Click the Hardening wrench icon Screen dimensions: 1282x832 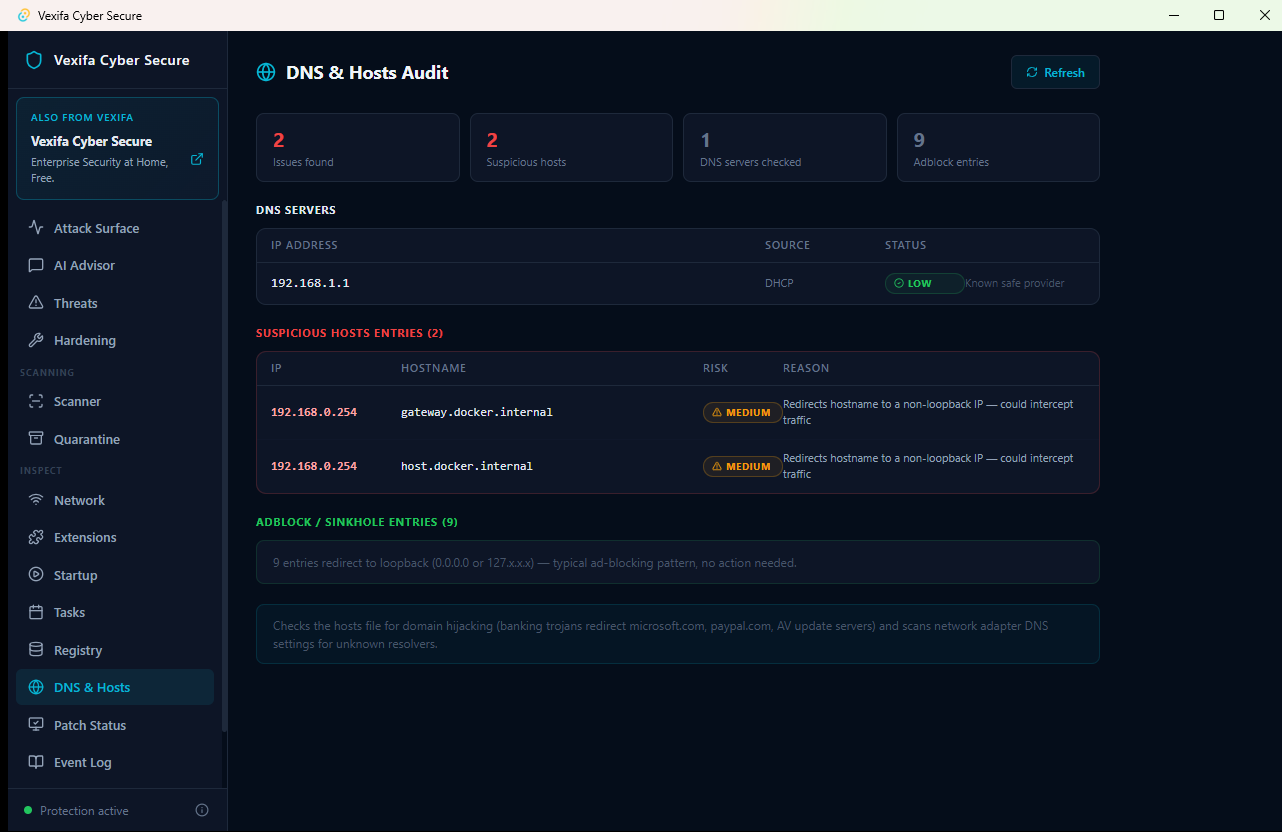(x=36, y=340)
